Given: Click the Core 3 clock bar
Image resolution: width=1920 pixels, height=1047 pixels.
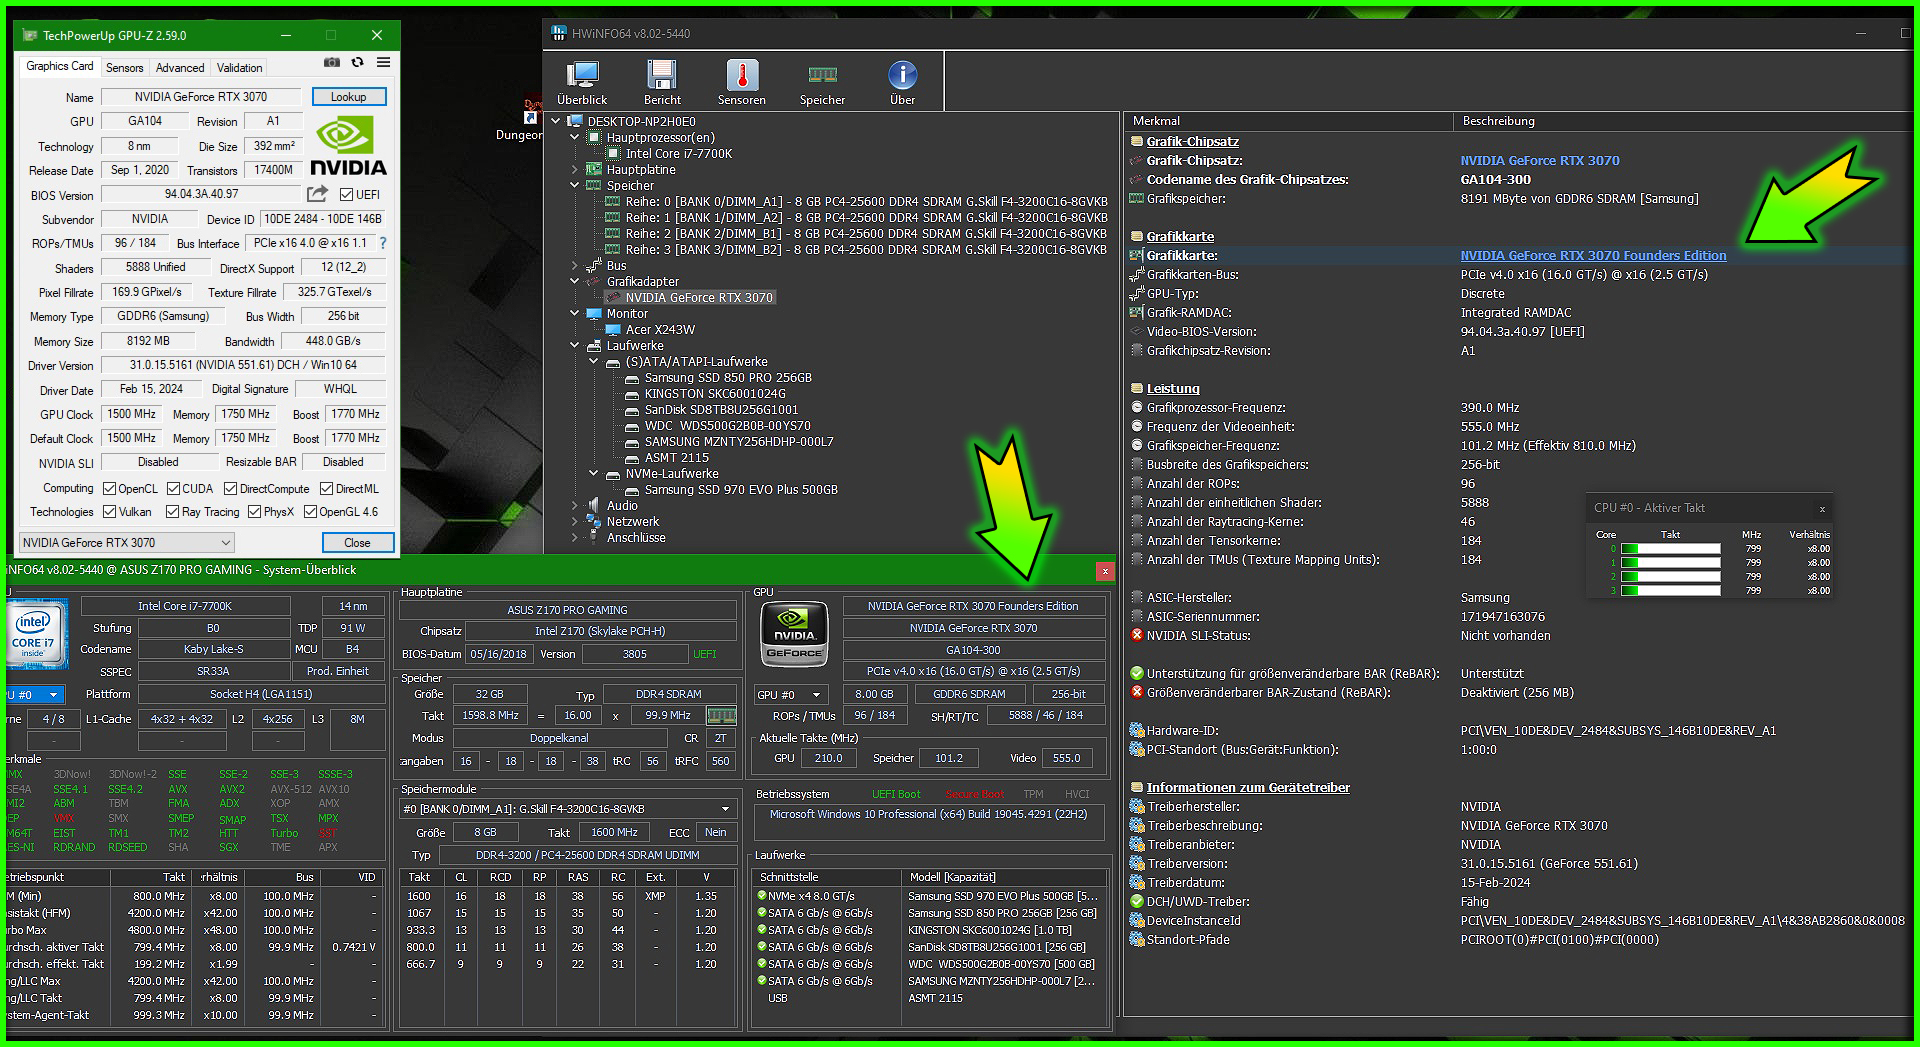Looking at the screenshot, I should pos(1670,591).
